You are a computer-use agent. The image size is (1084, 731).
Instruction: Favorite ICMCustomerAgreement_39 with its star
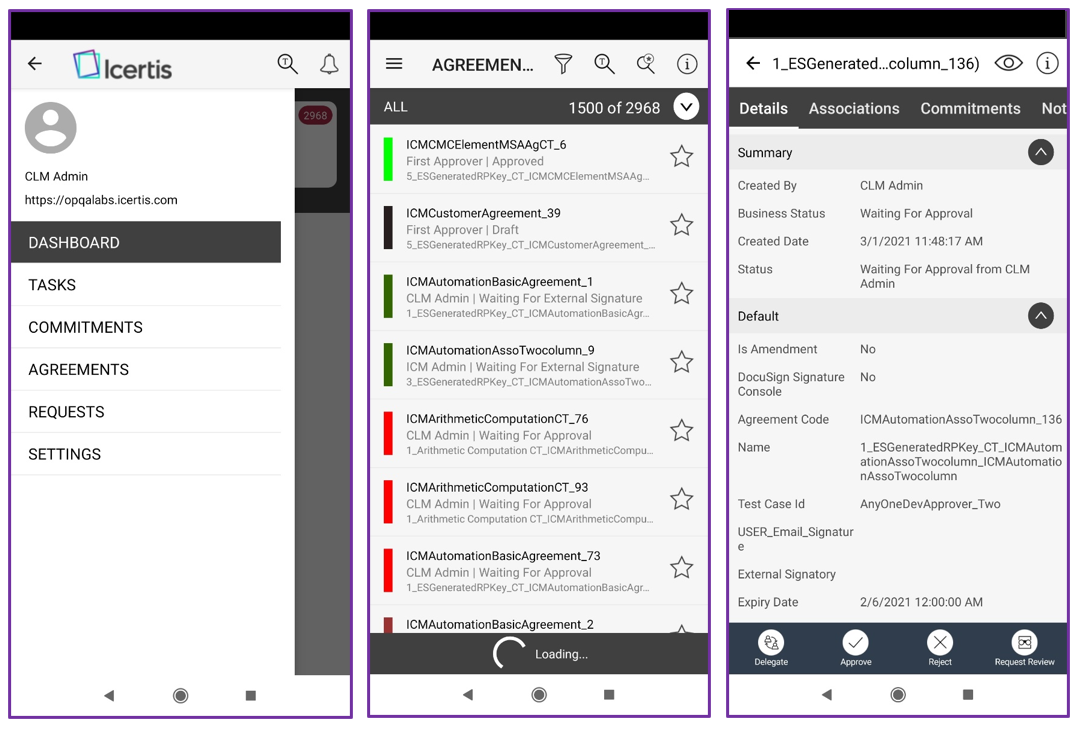pos(681,225)
